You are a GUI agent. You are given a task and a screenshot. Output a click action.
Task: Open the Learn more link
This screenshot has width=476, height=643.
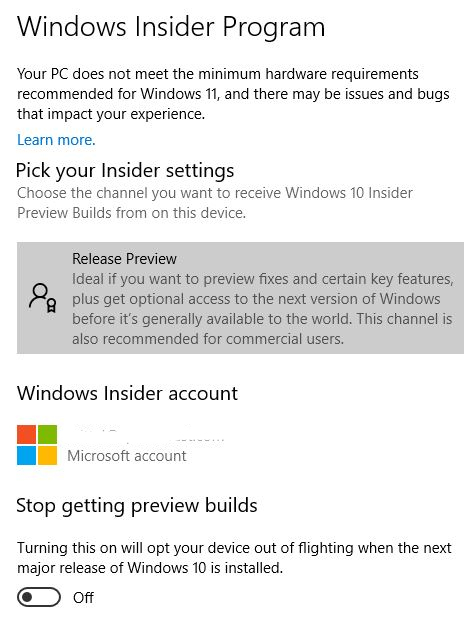point(56,140)
